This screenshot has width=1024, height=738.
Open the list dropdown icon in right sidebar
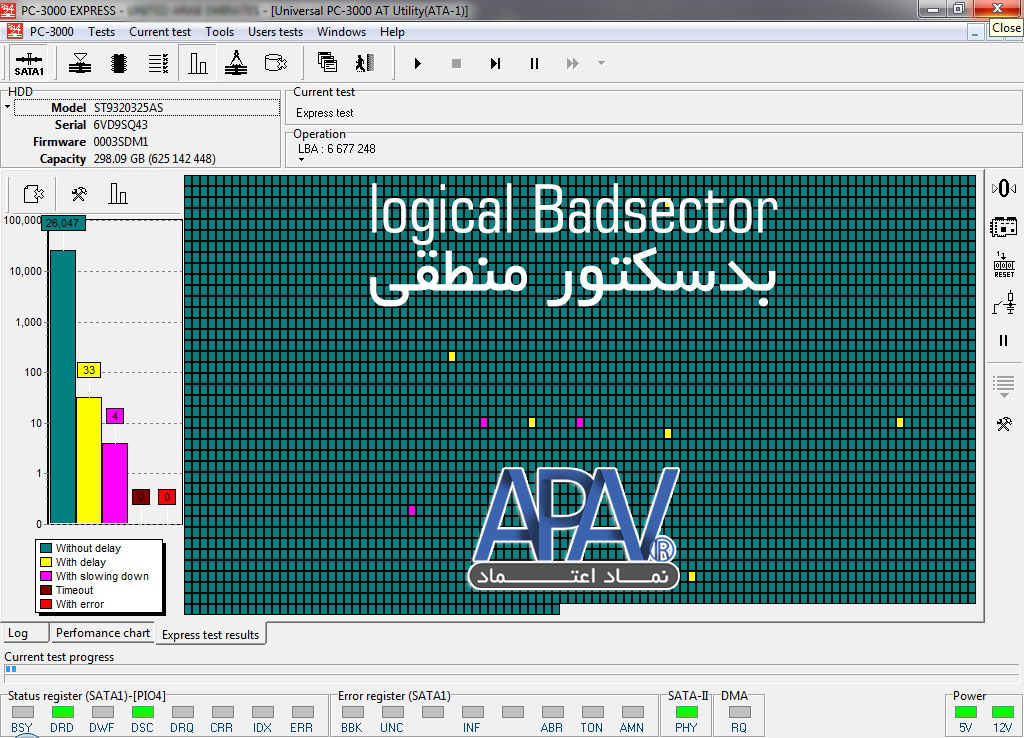point(1004,387)
